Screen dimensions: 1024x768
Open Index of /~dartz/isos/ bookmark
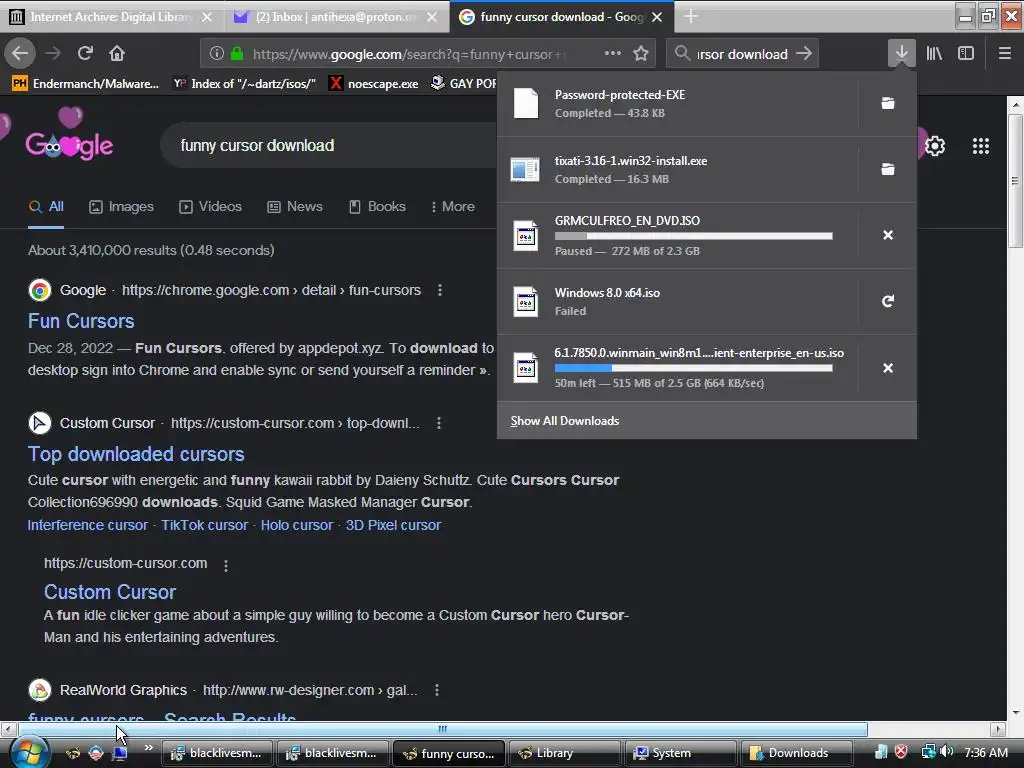tap(244, 84)
